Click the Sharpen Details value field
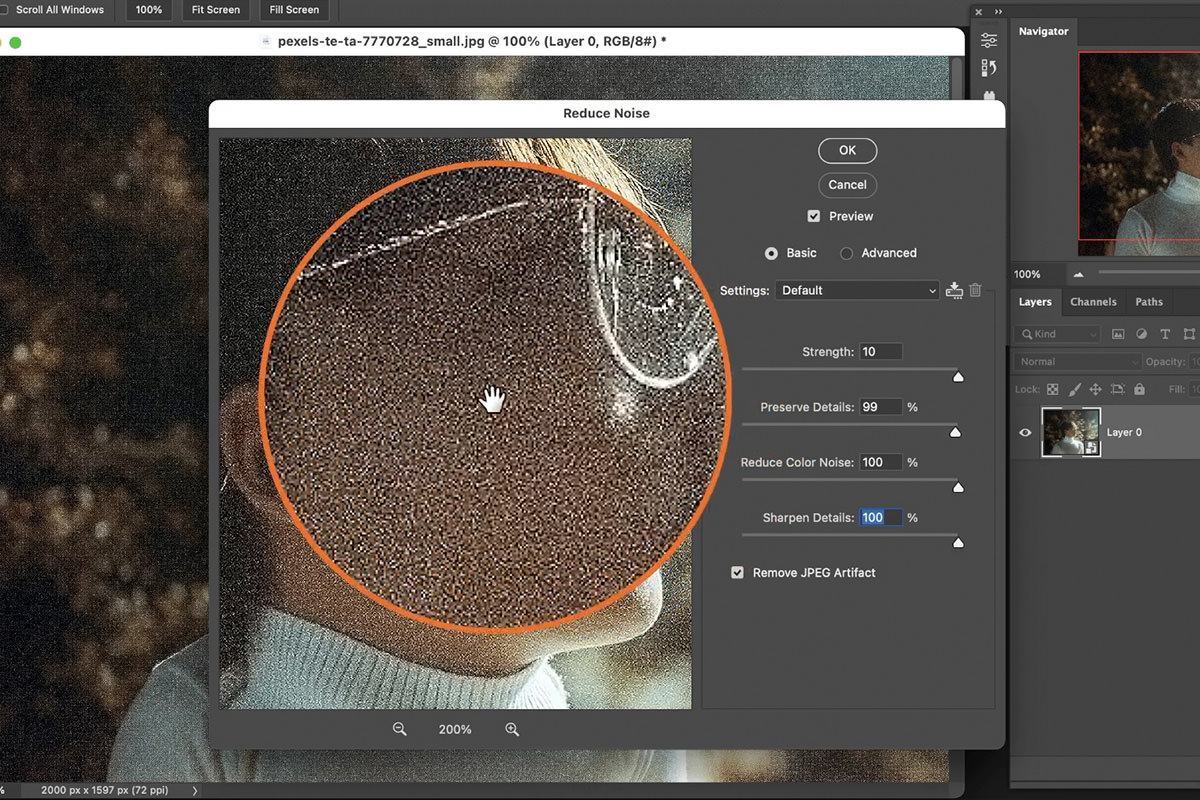Viewport: 1200px width, 800px height. 880,517
